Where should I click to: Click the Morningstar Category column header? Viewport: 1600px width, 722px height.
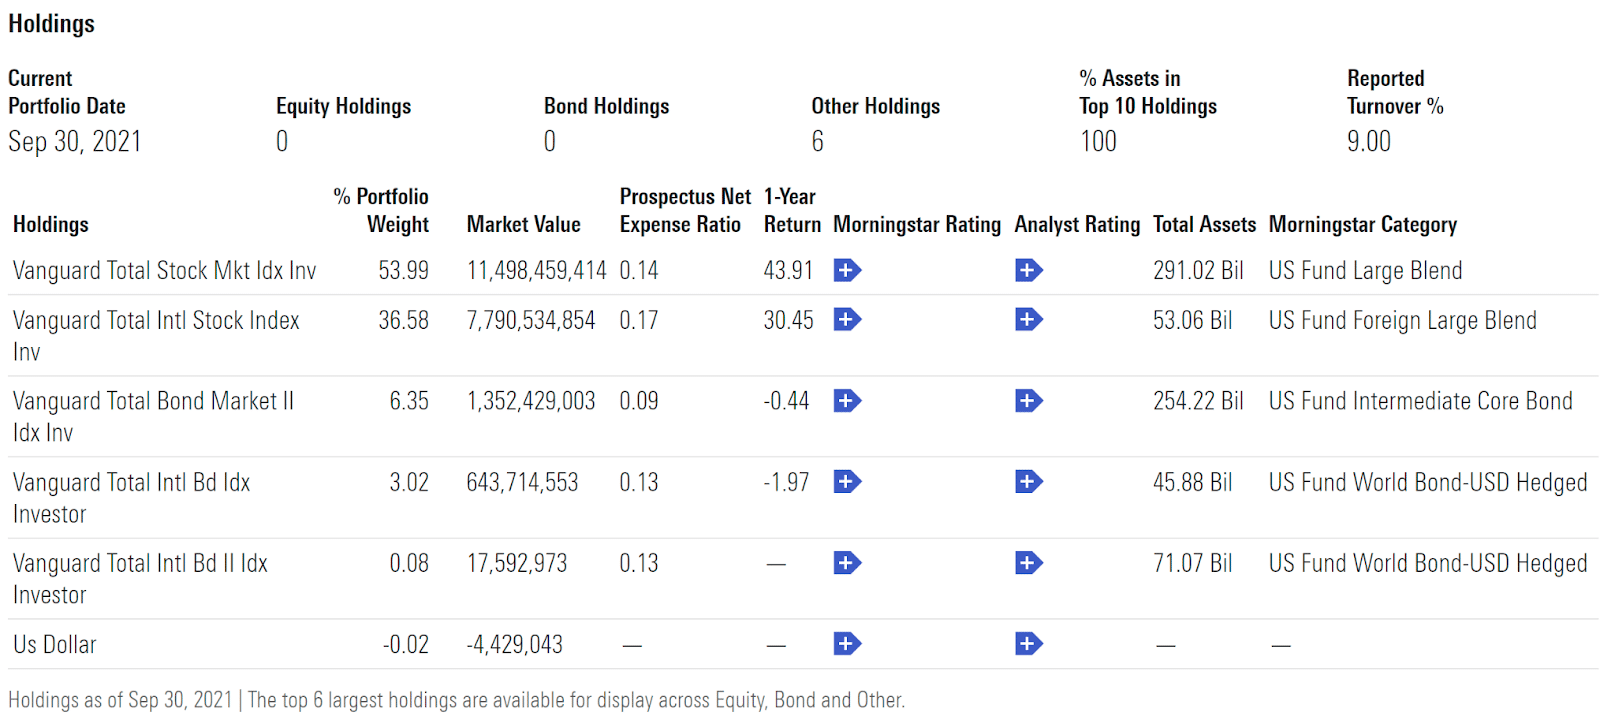pyautogui.click(x=1363, y=224)
